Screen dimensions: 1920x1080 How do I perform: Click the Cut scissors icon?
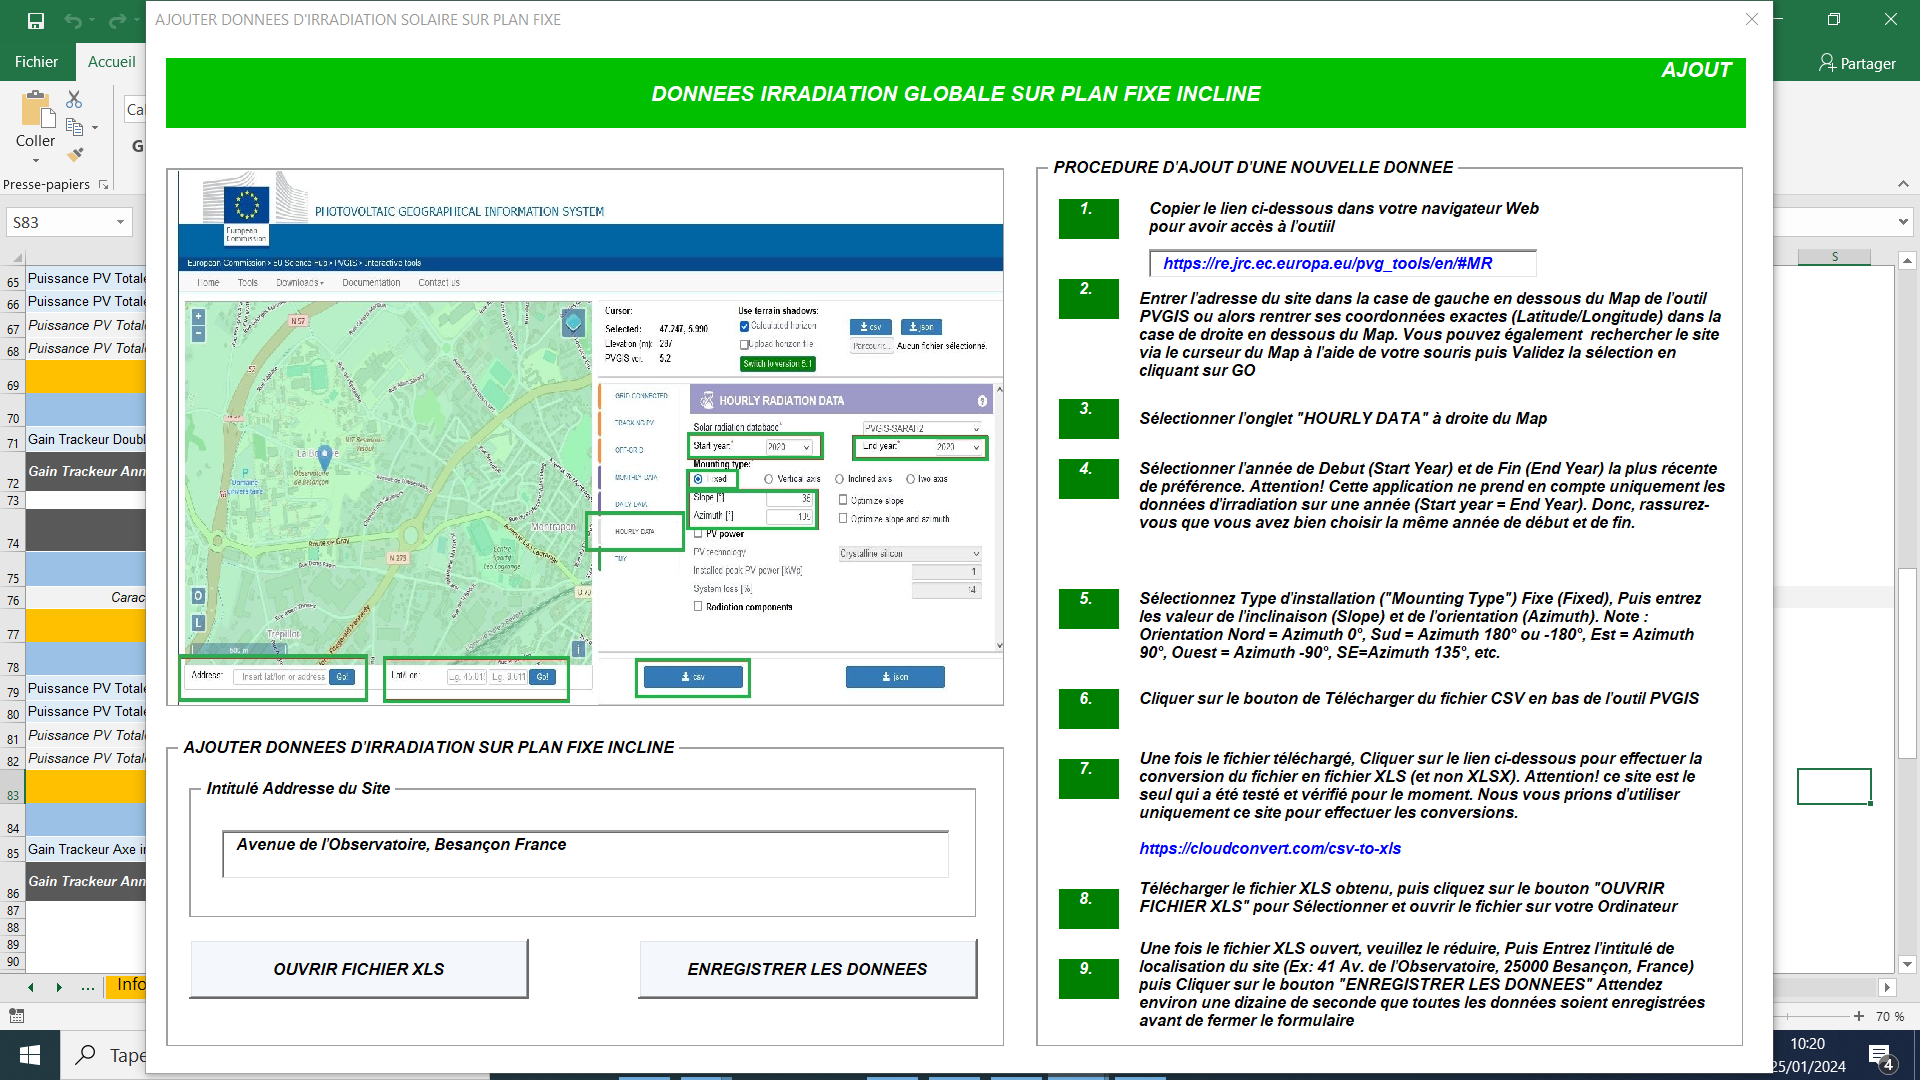(74, 99)
